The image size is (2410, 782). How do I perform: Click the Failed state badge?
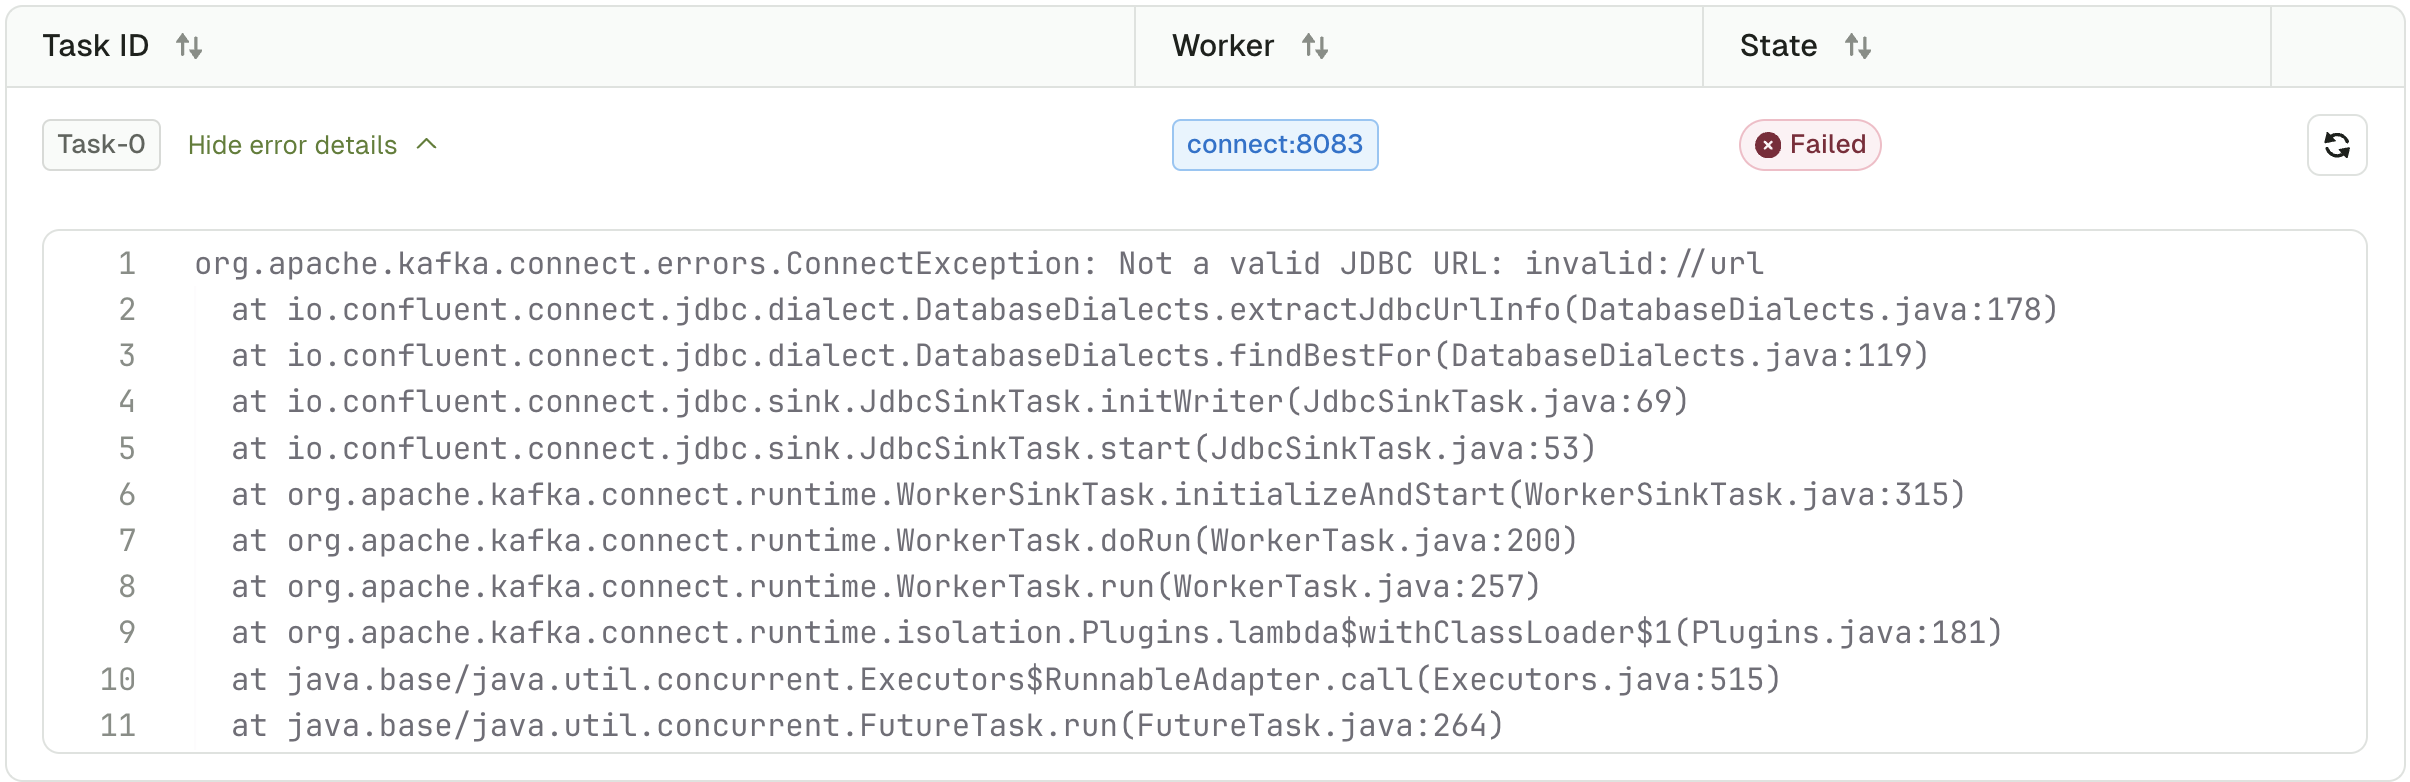tap(1810, 145)
